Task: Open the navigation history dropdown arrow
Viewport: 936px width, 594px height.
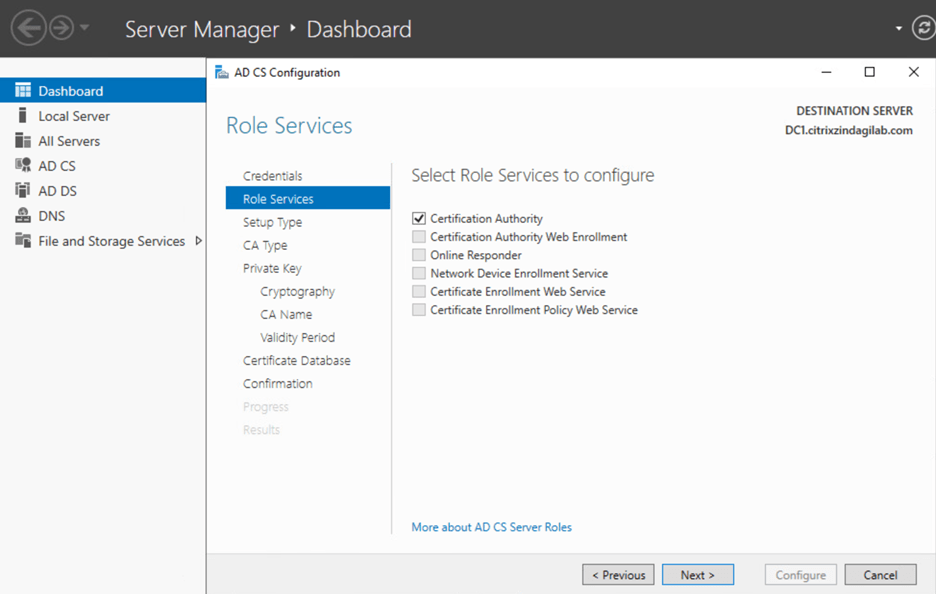Action: click(x=84, y=27)
